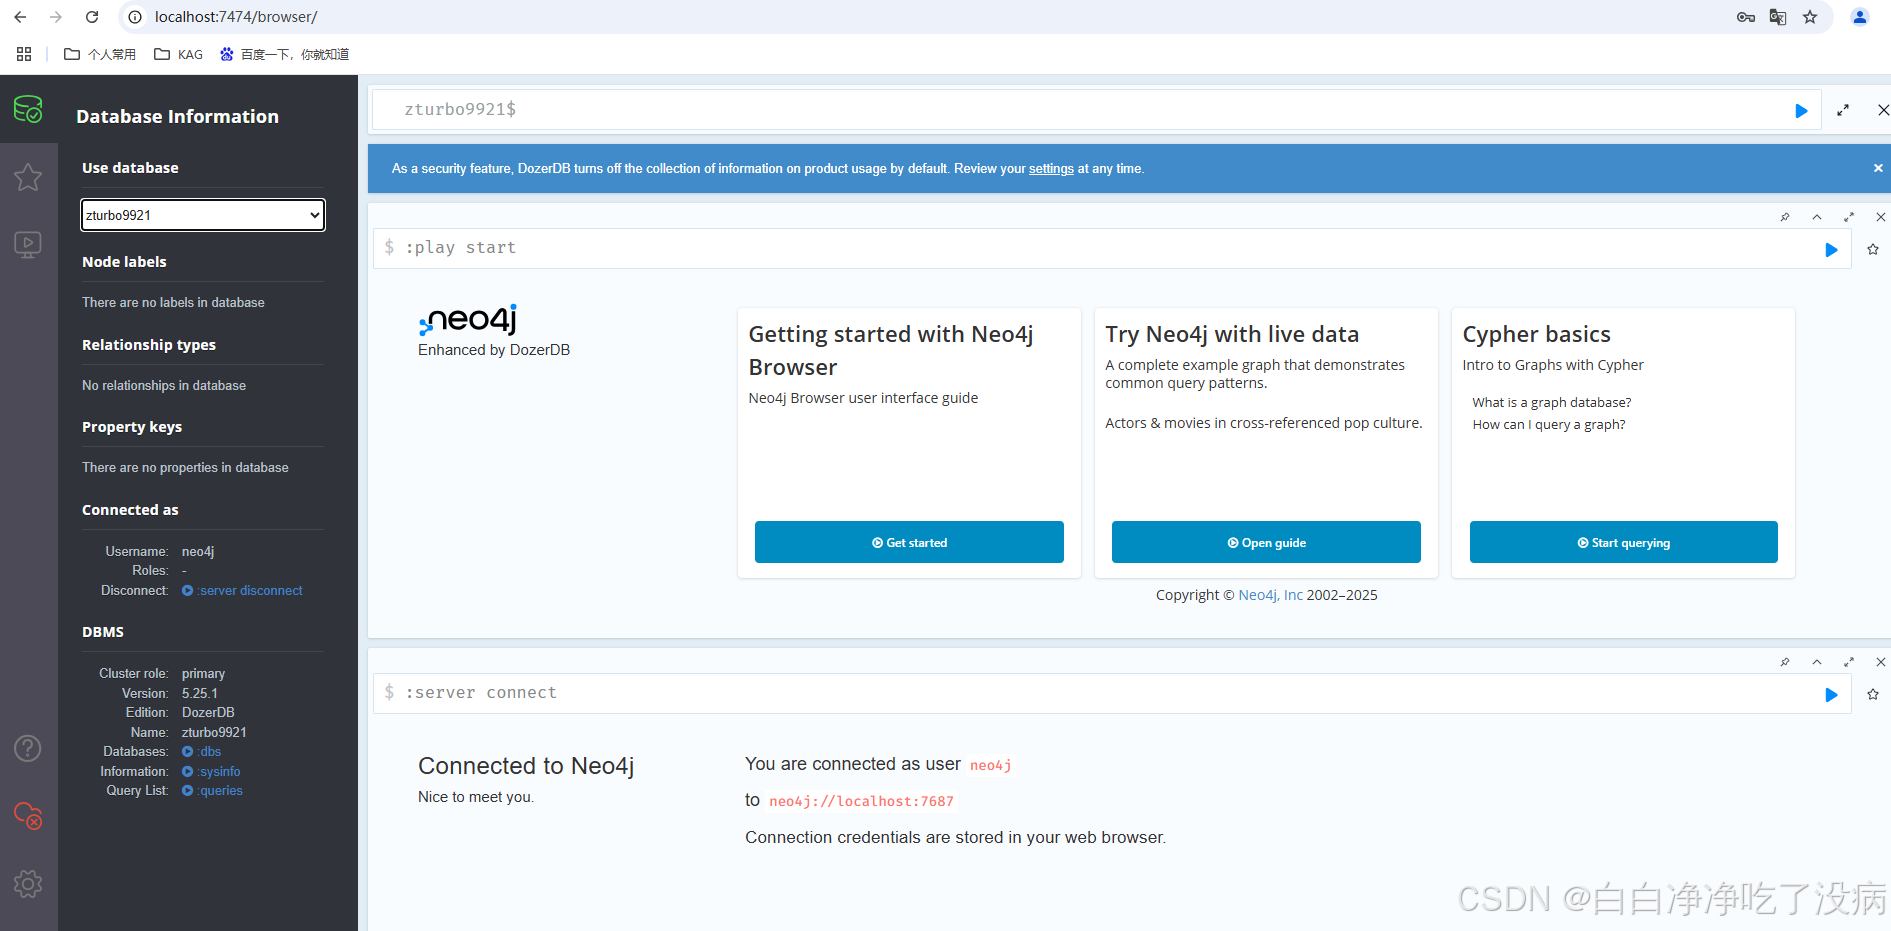The width and height of the screenshot is (1891, 931).
Task: Open the KAG bookmarks folder
Action: 179,54
